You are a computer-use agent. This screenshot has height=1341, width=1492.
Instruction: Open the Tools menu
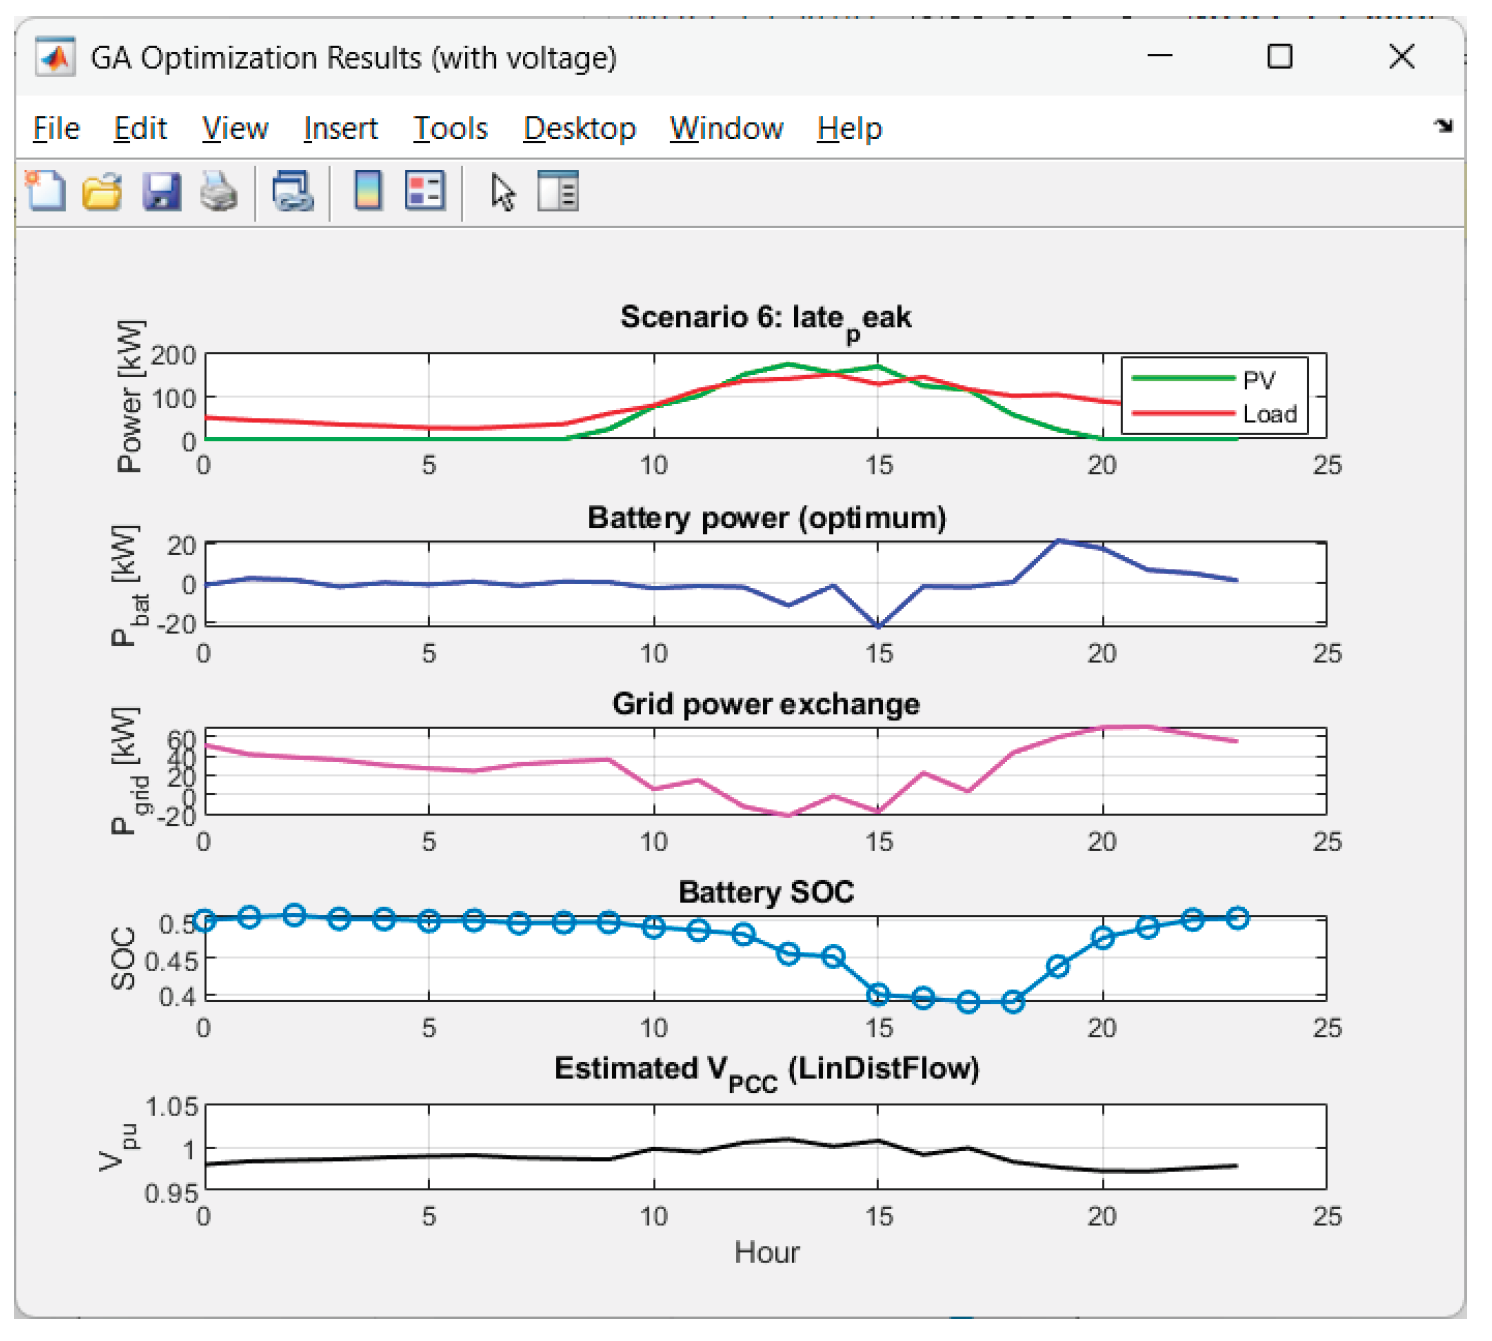(450, 128)
